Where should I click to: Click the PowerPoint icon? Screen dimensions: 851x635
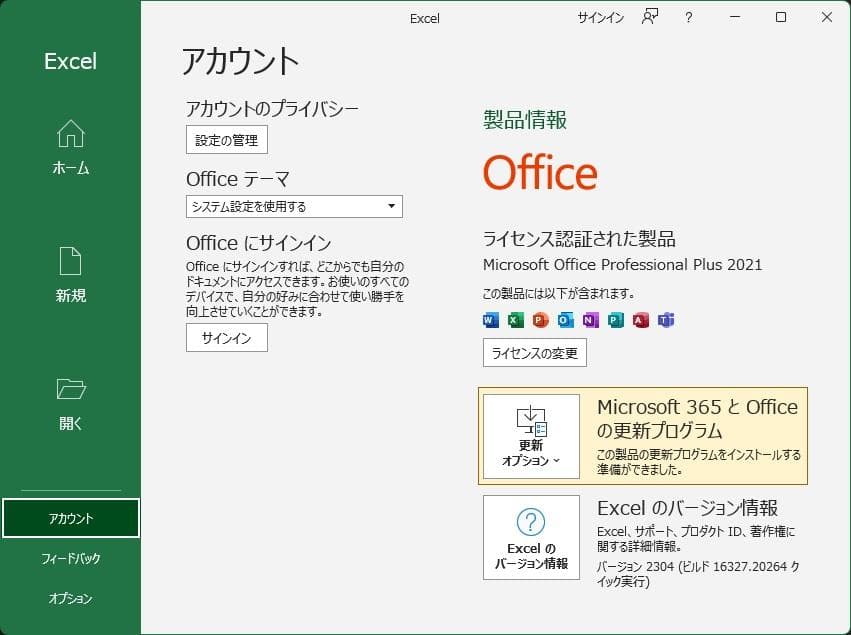[x=538, y=320]
